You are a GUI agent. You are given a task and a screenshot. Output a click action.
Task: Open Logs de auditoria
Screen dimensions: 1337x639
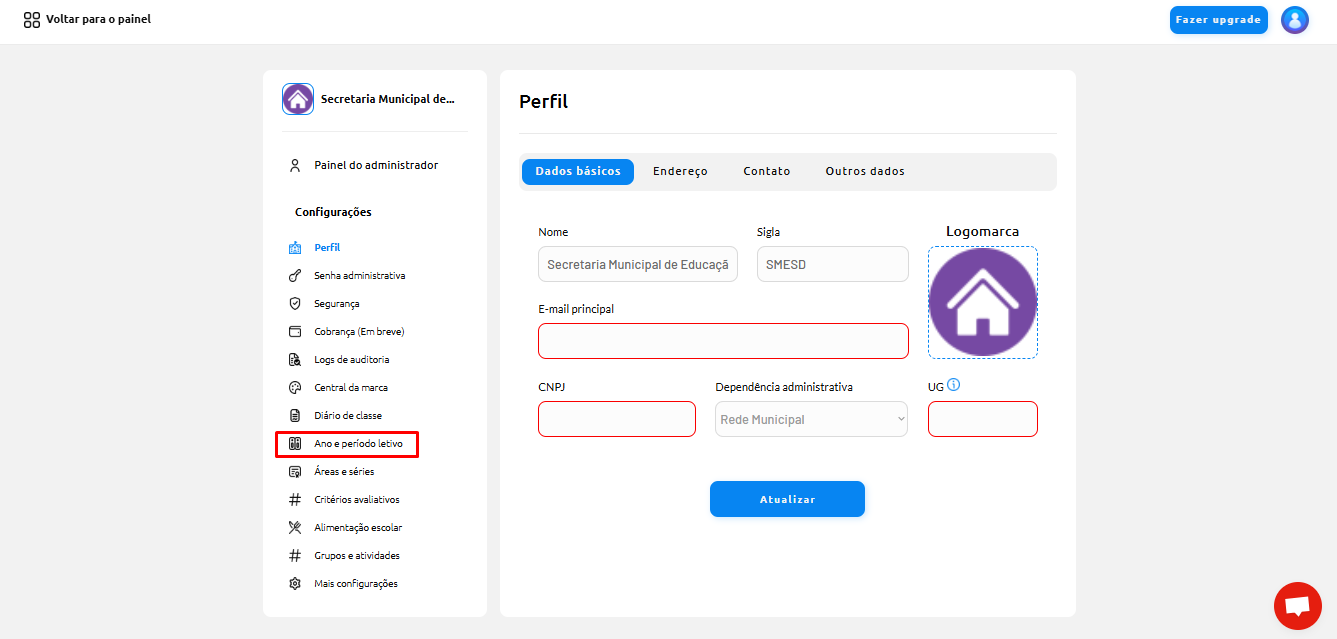(x=352, y=360)
